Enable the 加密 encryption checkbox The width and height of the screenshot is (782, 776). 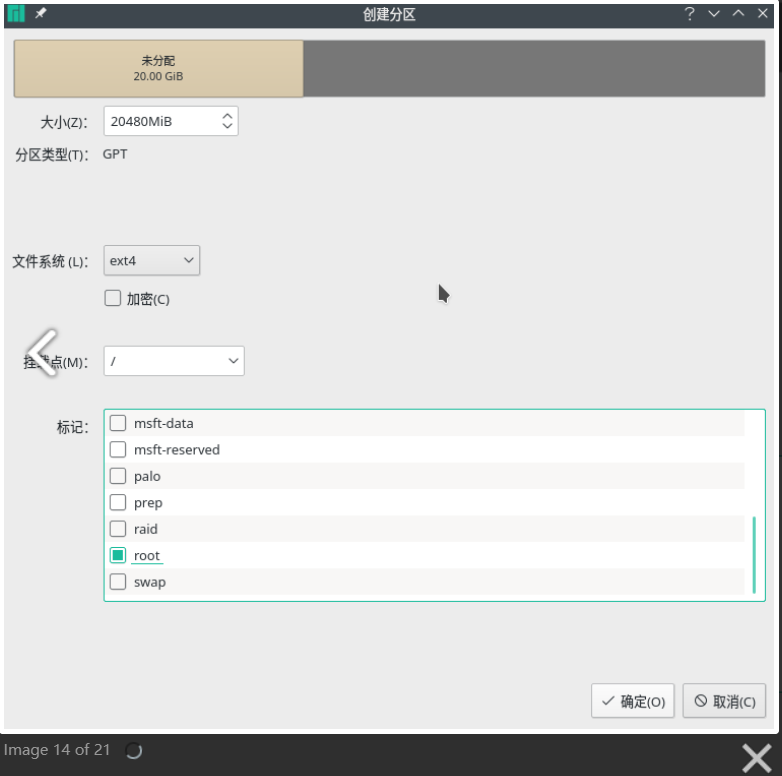tap(113, 298)
